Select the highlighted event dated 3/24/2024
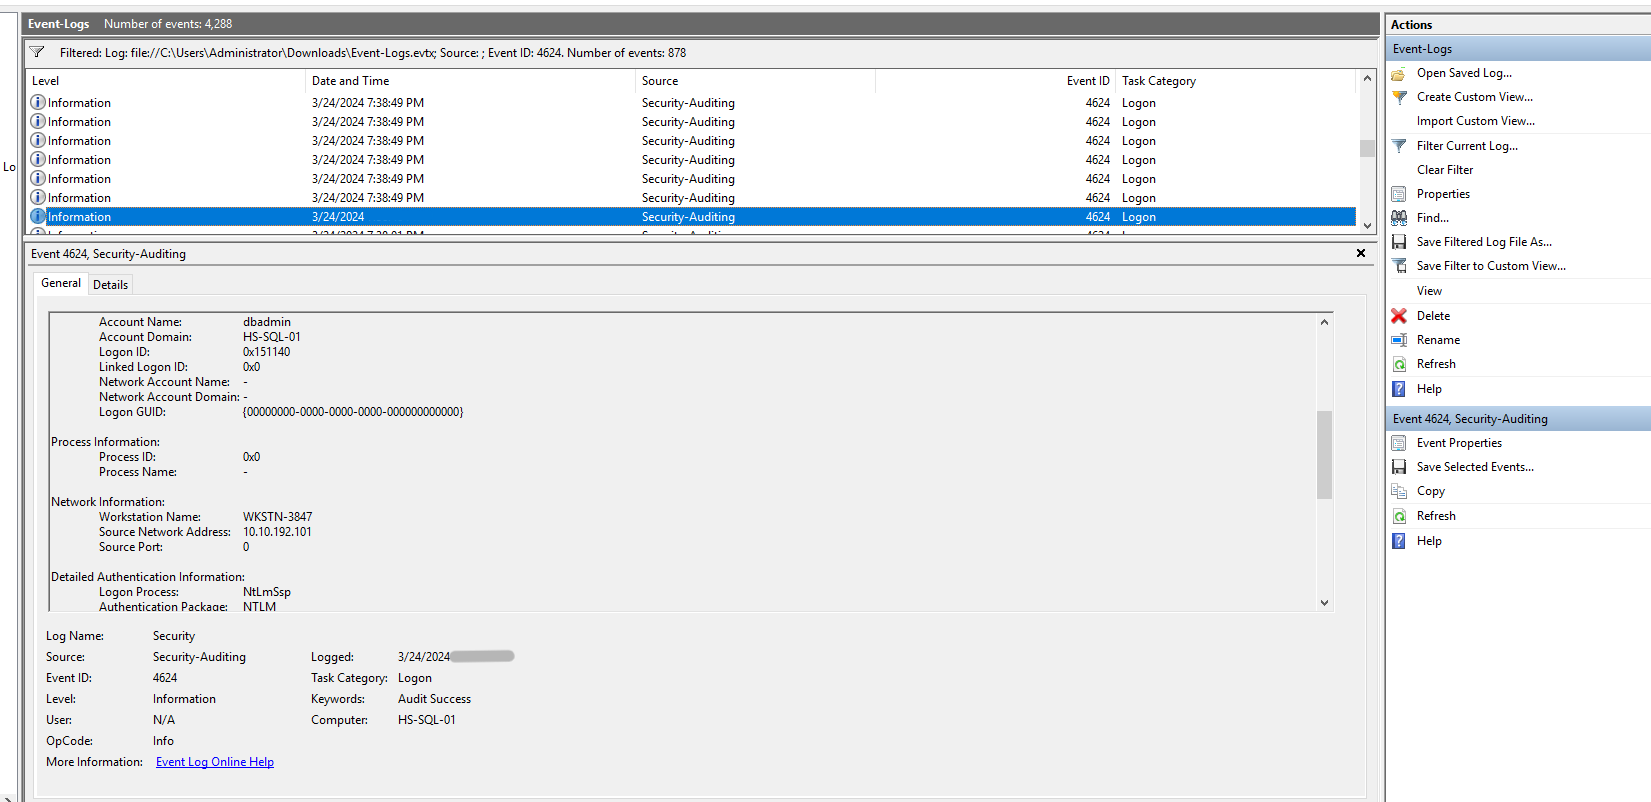The width and height of the screenshot is (1651, 802). [691, 217]
